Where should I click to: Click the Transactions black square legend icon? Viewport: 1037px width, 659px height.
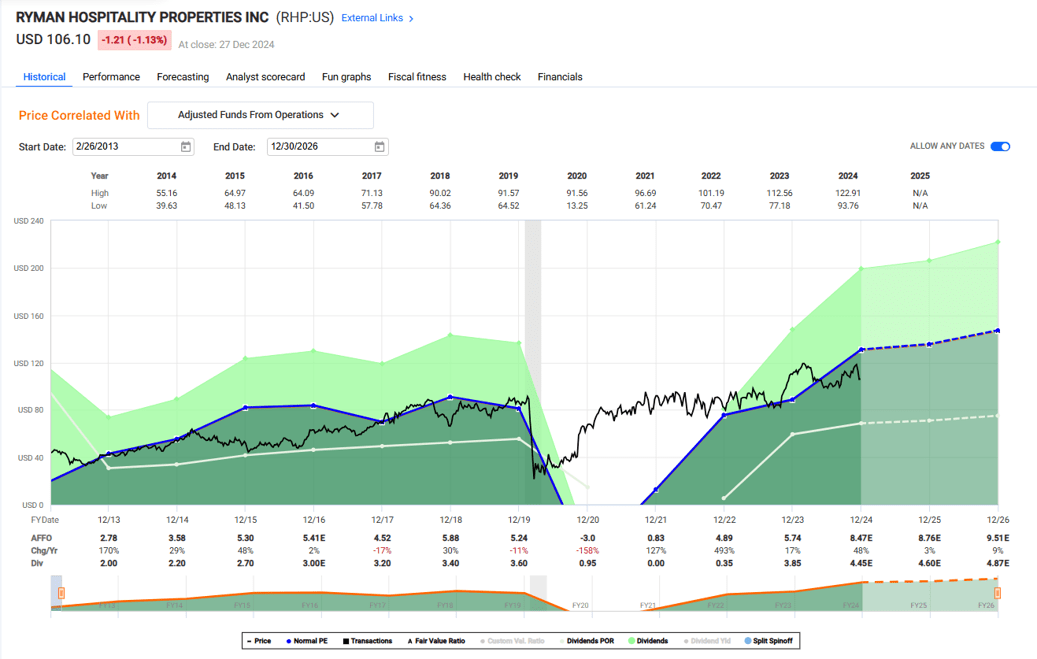(346, 641)
